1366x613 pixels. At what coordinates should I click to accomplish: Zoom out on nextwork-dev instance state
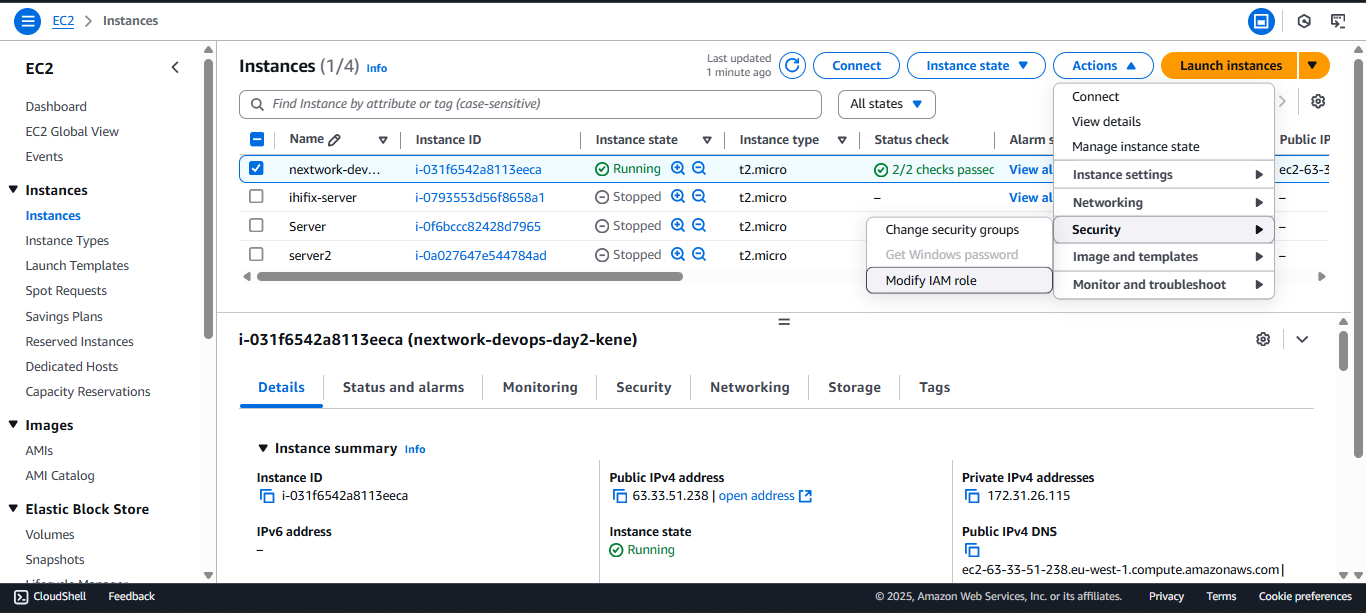pyautogui.click(x=699, y=169)
